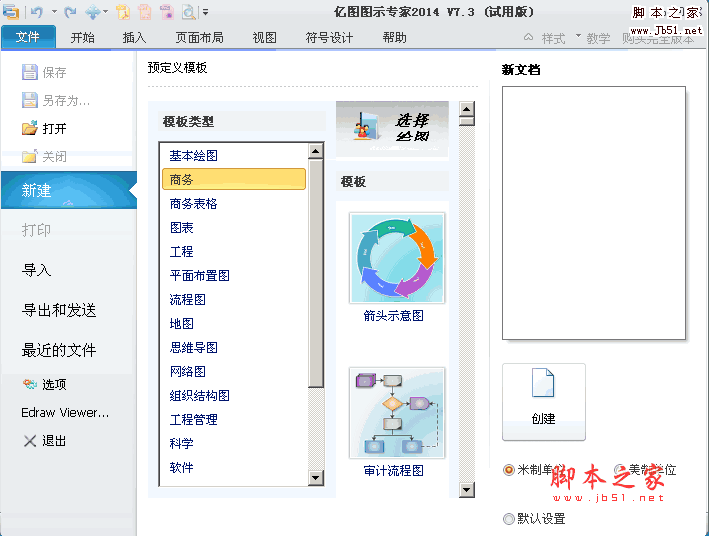Click template type list scroll down arrow
This screenshot has height=536, width=709.
coord(316,478)
